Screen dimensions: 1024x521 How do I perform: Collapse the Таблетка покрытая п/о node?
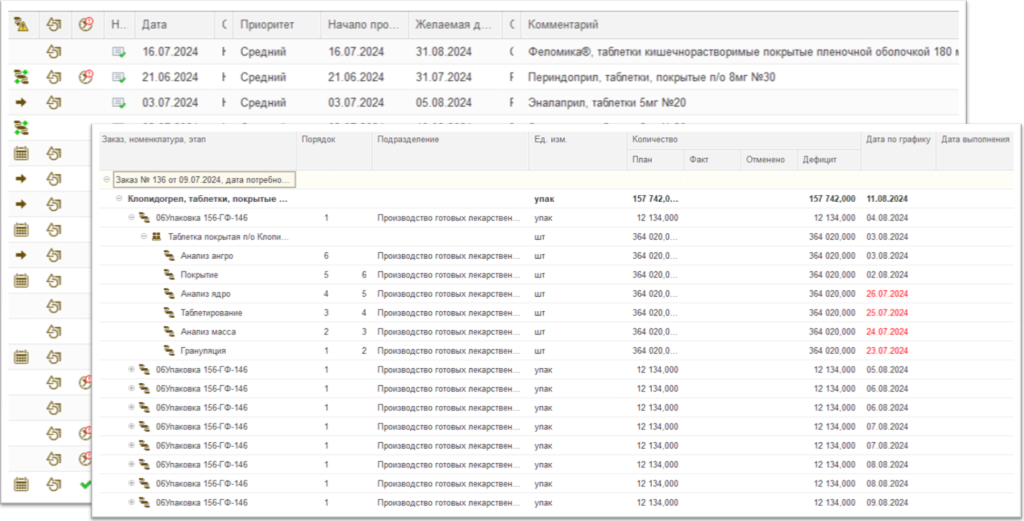(144, 237)
